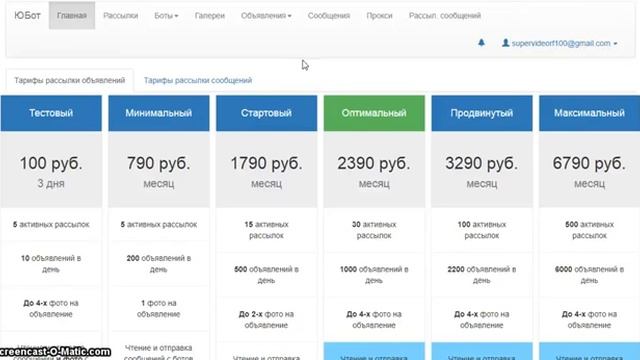Click the 1790 руб. price

[267, 163]
